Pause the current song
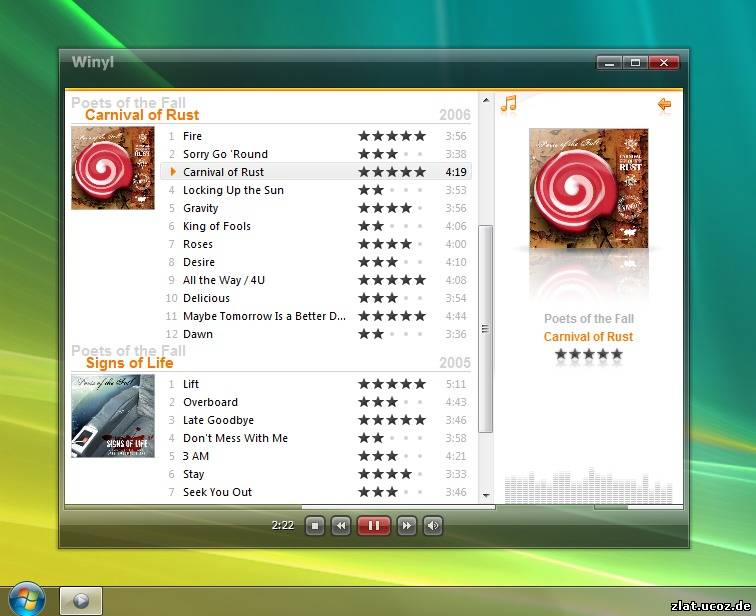The width and height of the screenshot is (756, 616). pyautogui.click(x=374, y=526)
